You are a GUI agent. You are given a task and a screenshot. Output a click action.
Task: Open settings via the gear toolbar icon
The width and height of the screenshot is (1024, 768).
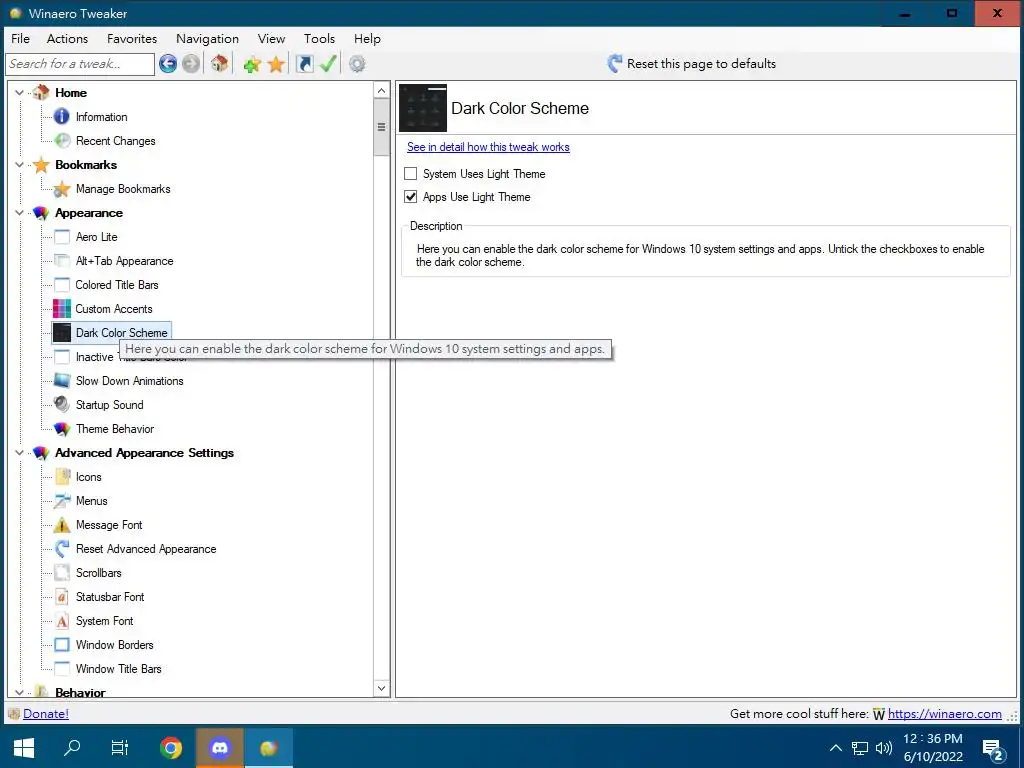[357, 64]
